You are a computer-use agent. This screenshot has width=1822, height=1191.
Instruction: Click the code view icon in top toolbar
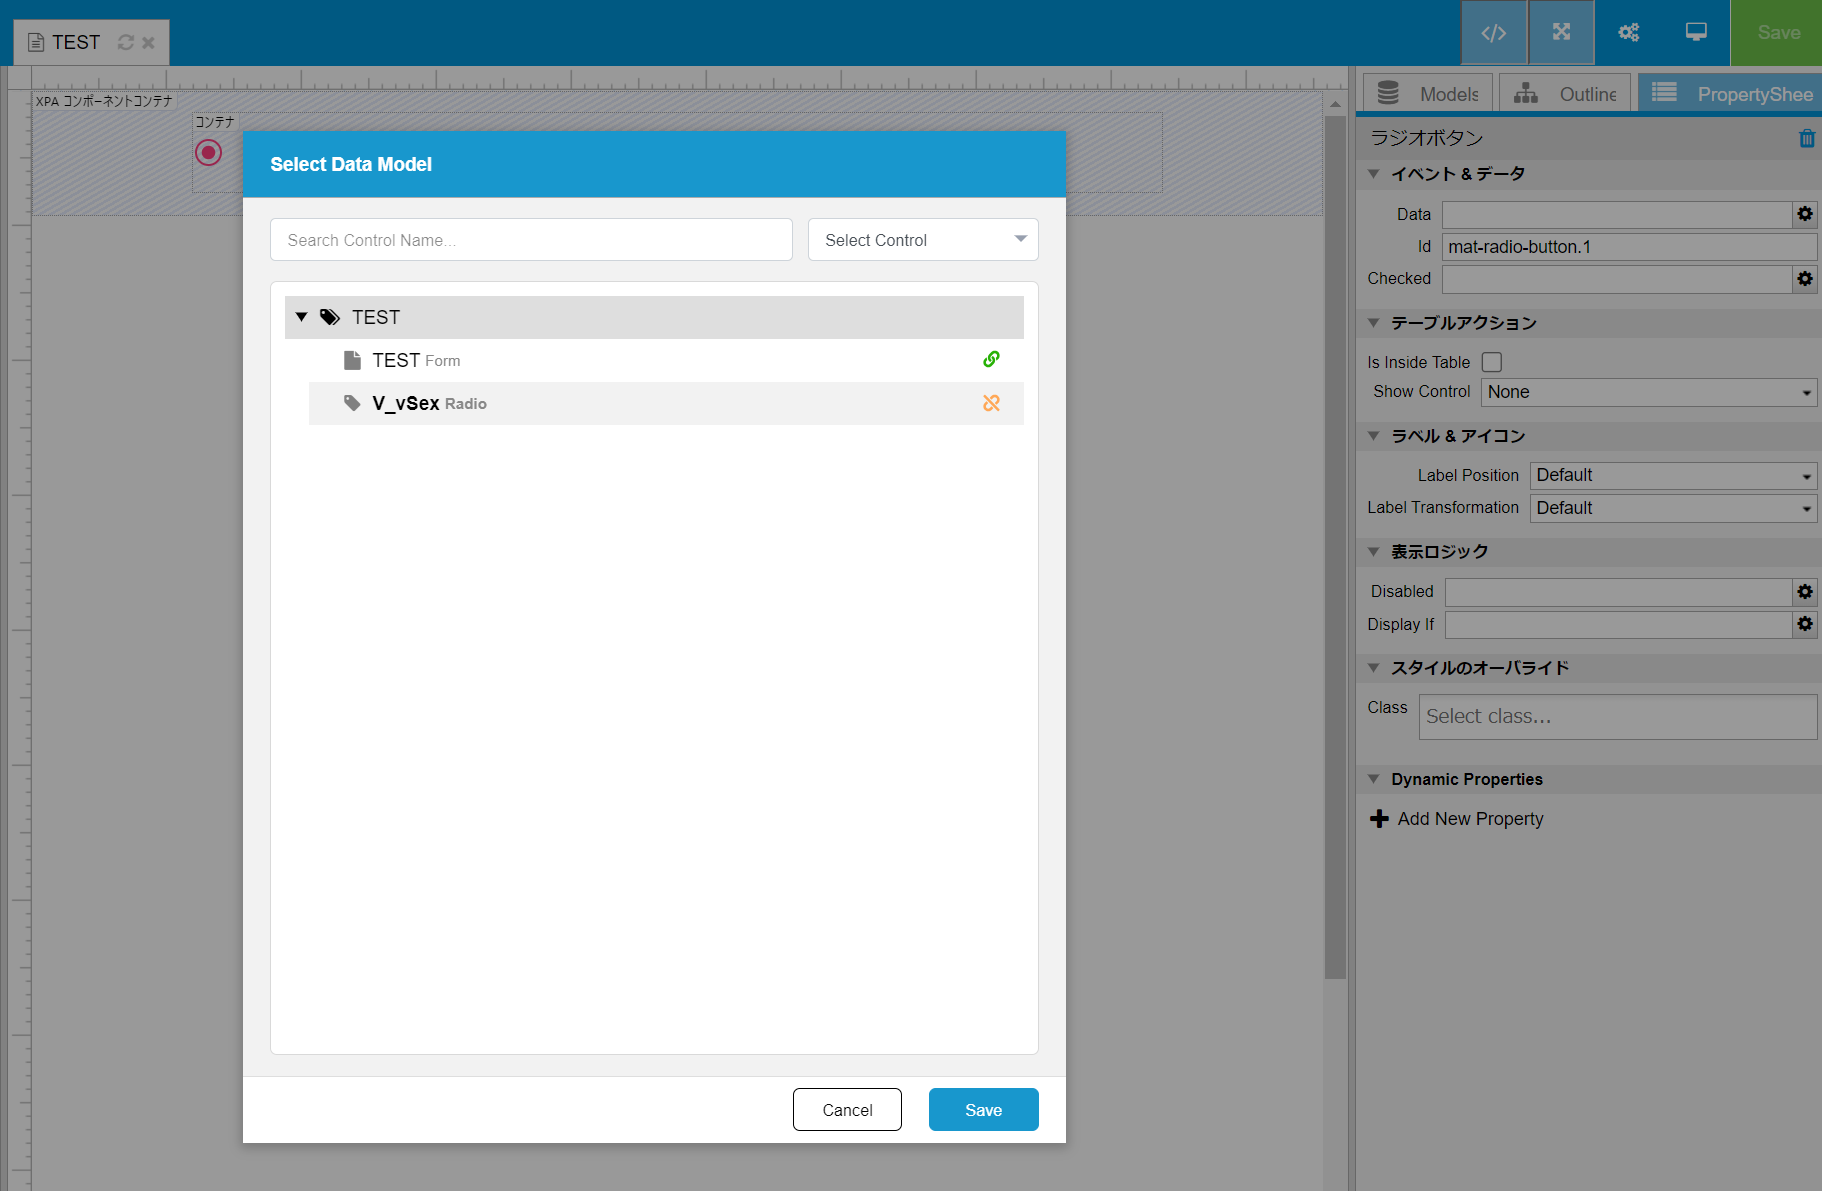point(1493,33)
